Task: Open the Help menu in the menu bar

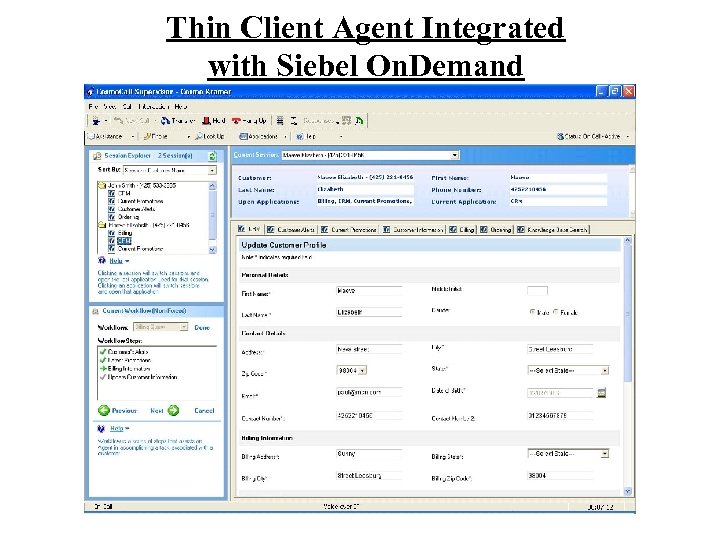Action: [x=180, y=107]
